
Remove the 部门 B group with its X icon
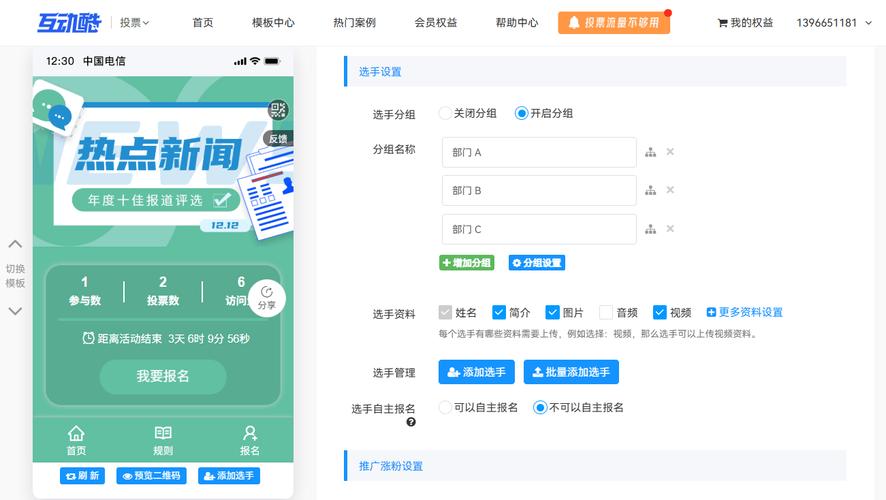[670, 190]
